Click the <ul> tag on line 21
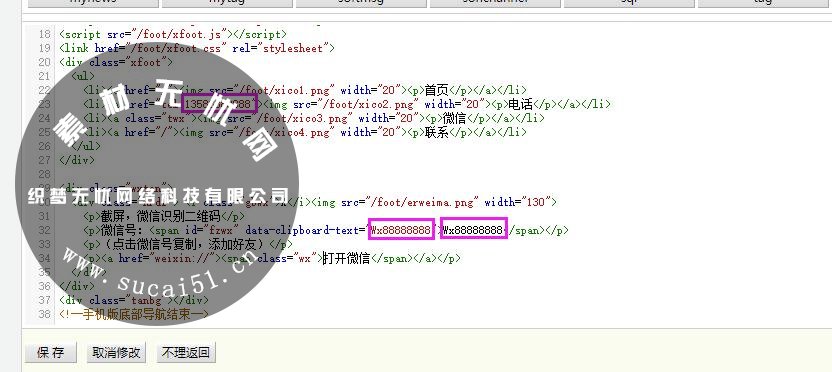 pos(83,76)
